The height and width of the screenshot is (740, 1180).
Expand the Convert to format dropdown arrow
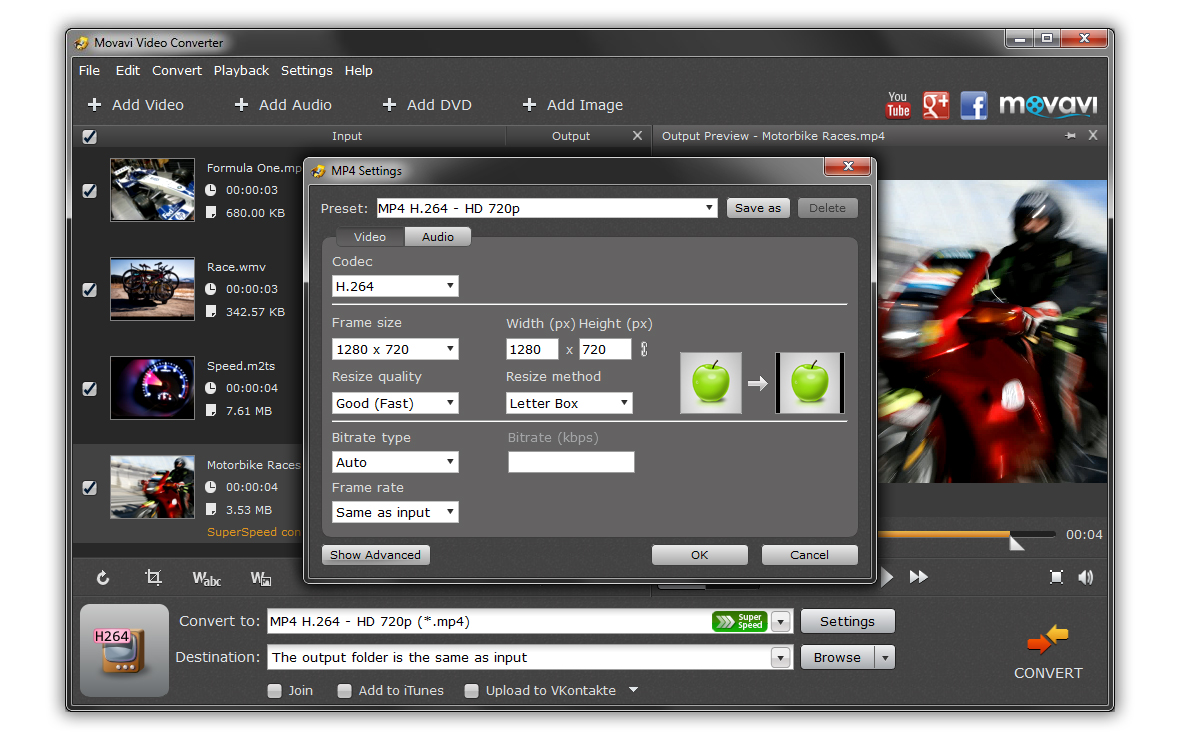[780, 622]
